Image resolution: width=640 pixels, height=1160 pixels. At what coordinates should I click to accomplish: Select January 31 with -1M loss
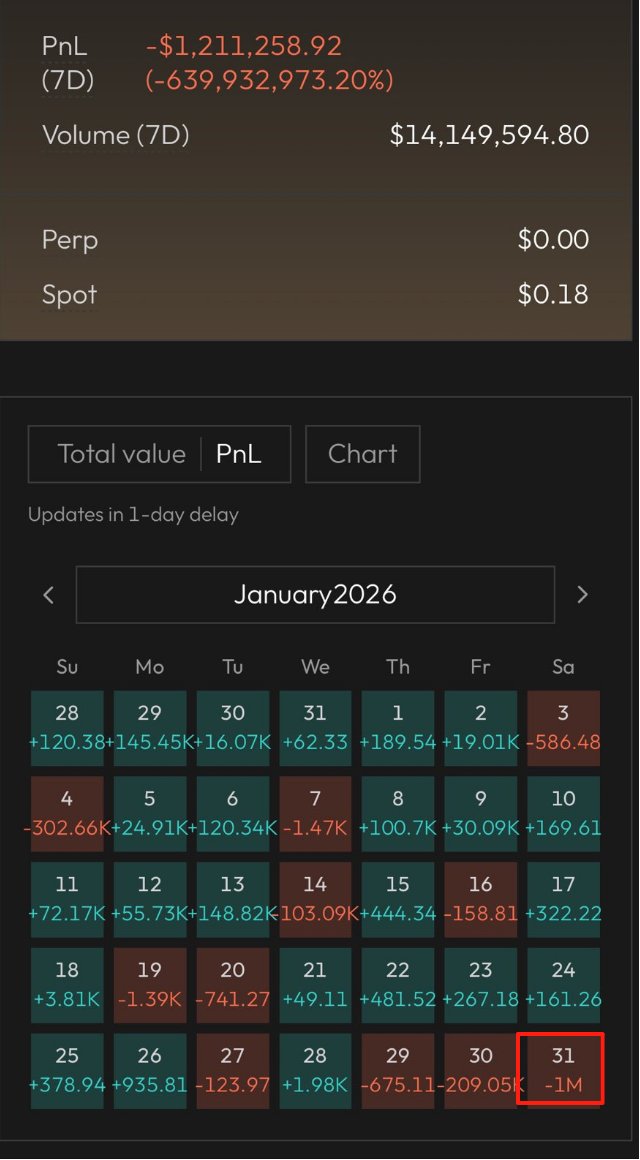point(564,1070)
